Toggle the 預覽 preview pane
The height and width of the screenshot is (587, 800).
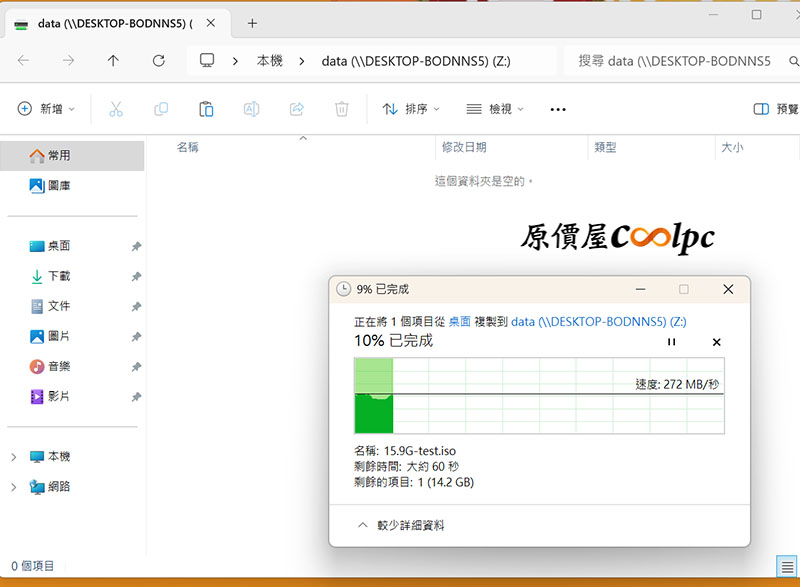776,109
